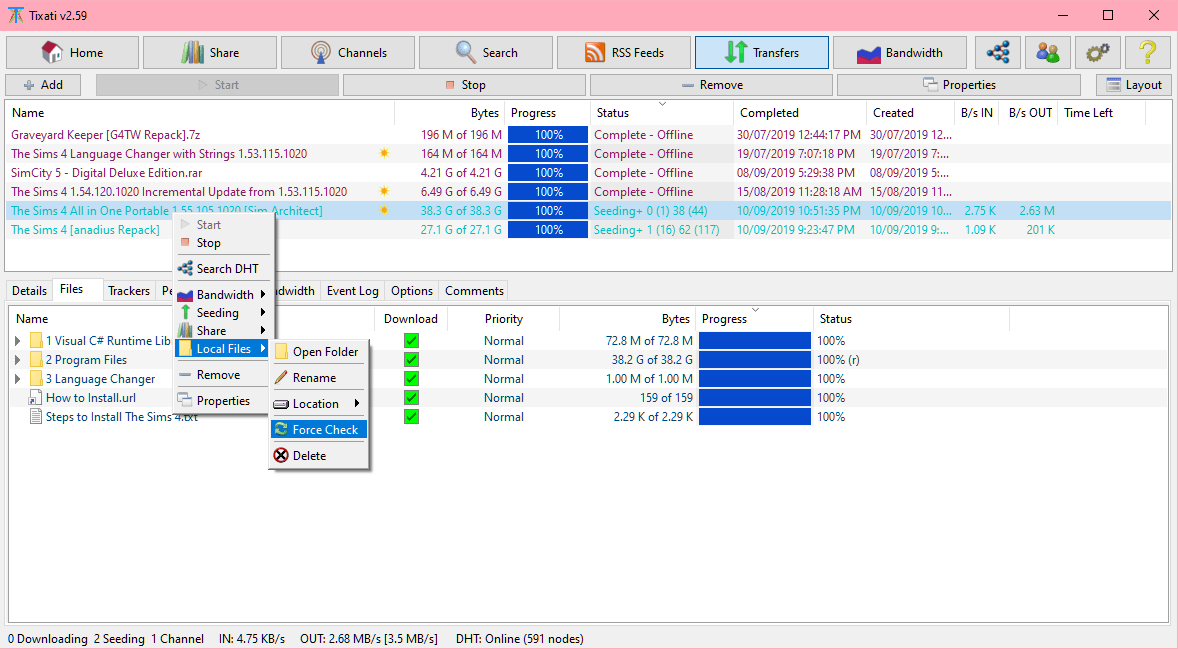Sort transfers by the Status column header
Screen dimensions: 1178x649
(661, 113)
